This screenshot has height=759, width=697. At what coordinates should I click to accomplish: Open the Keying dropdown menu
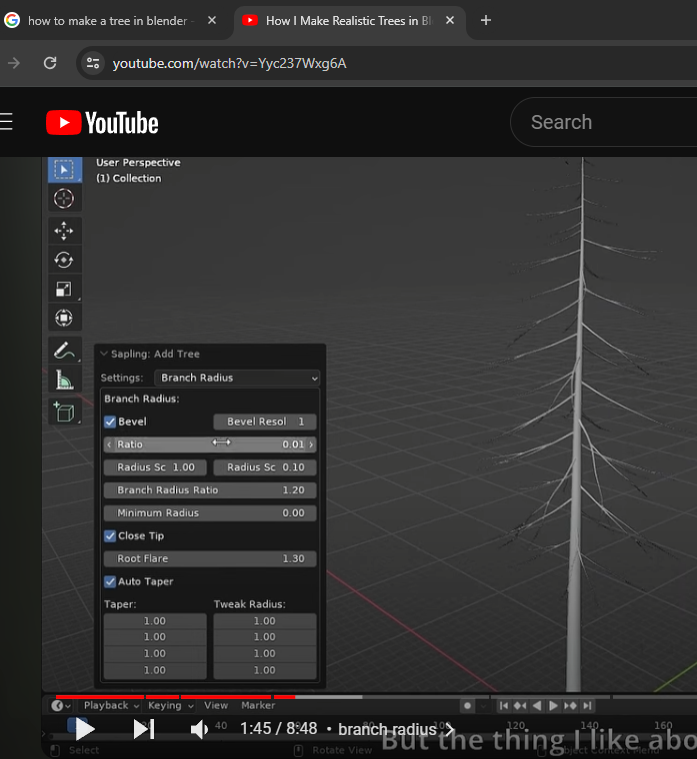tap(171, 705)
